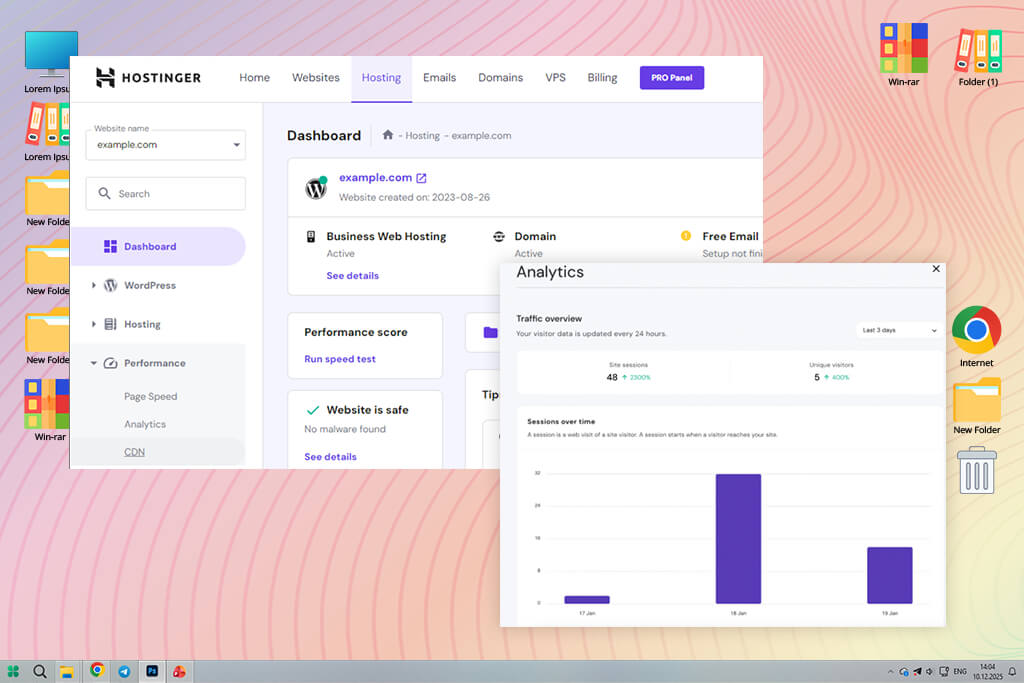Click the WordPress icon in sidebar

click(111, 285)
